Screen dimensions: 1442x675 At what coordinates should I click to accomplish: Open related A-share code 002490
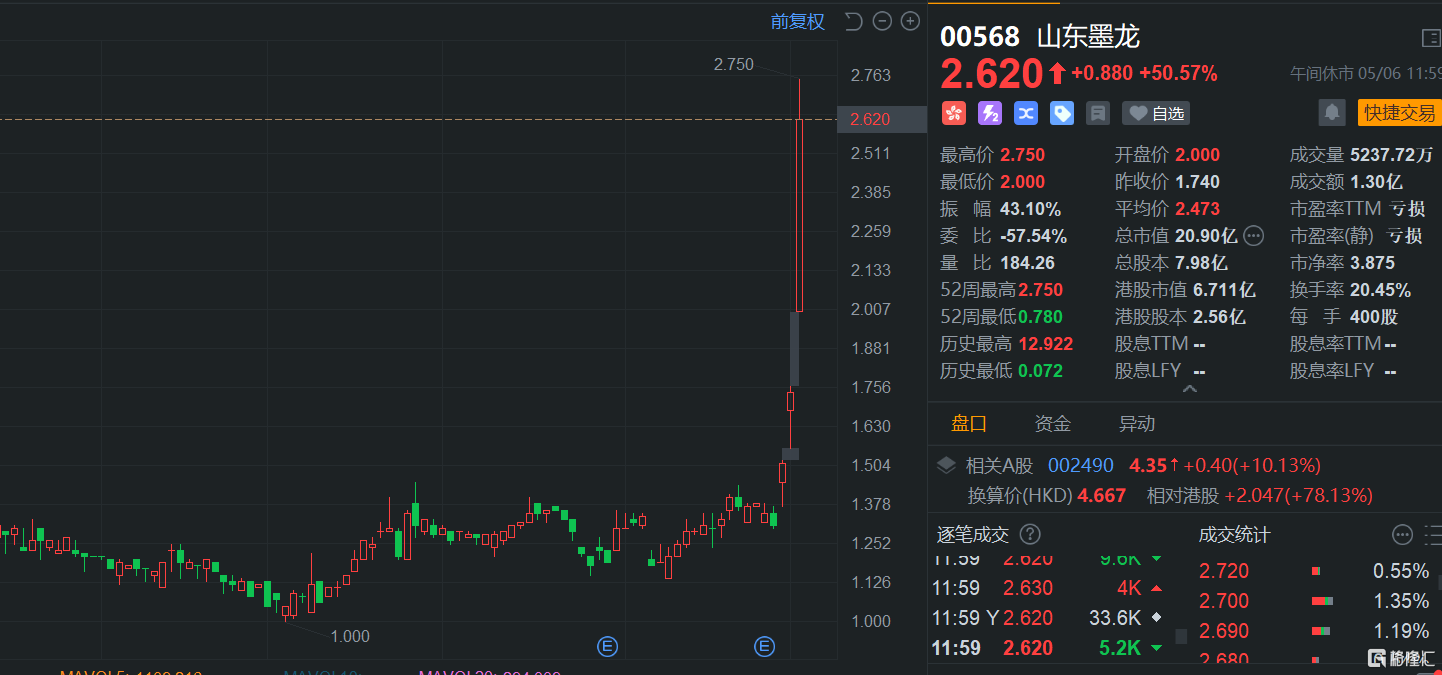pyautogui.click(x=1081, y=465)
